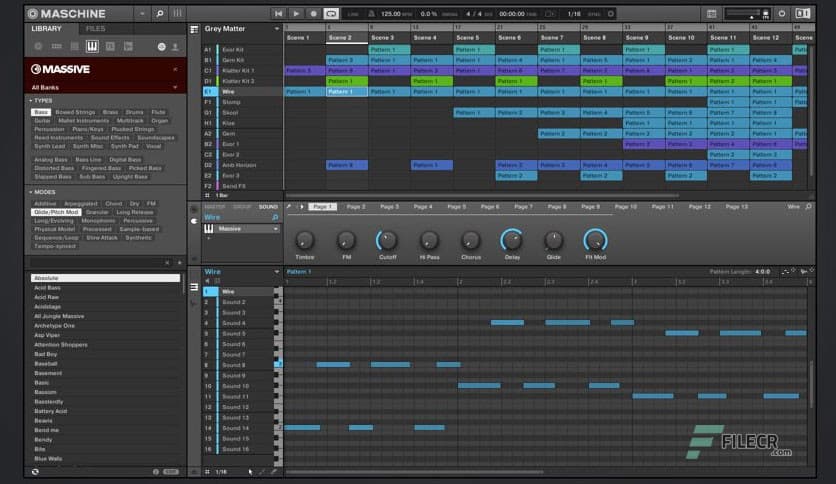Image resolution: width=836 pixels, height=484 pixels.
Task: Click the Cutoff knob
Action: point(388,241)
